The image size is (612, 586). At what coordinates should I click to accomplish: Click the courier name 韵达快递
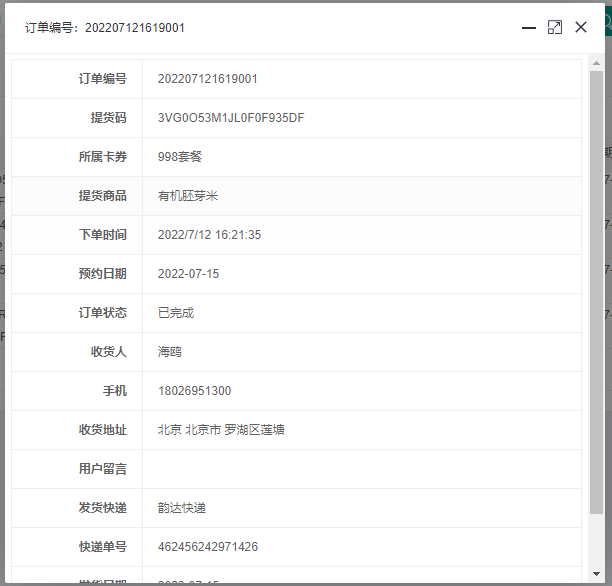tap(181, 508)
